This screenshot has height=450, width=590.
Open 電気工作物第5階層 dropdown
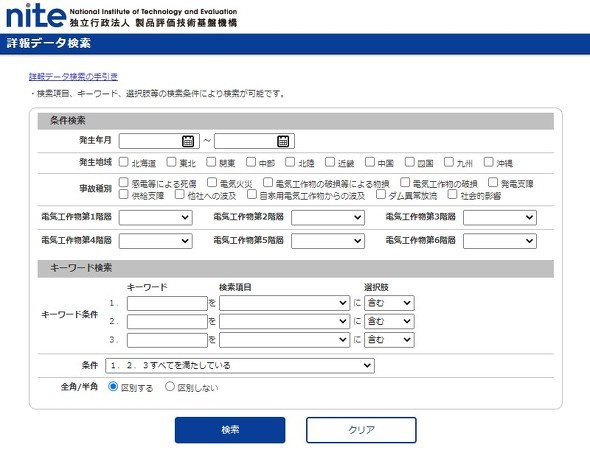pos(328,241)
